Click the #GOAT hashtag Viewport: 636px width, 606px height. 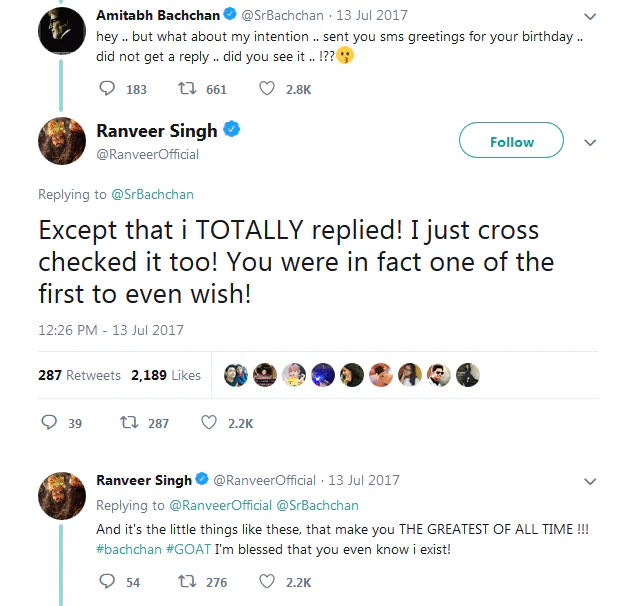coord(188,547)
